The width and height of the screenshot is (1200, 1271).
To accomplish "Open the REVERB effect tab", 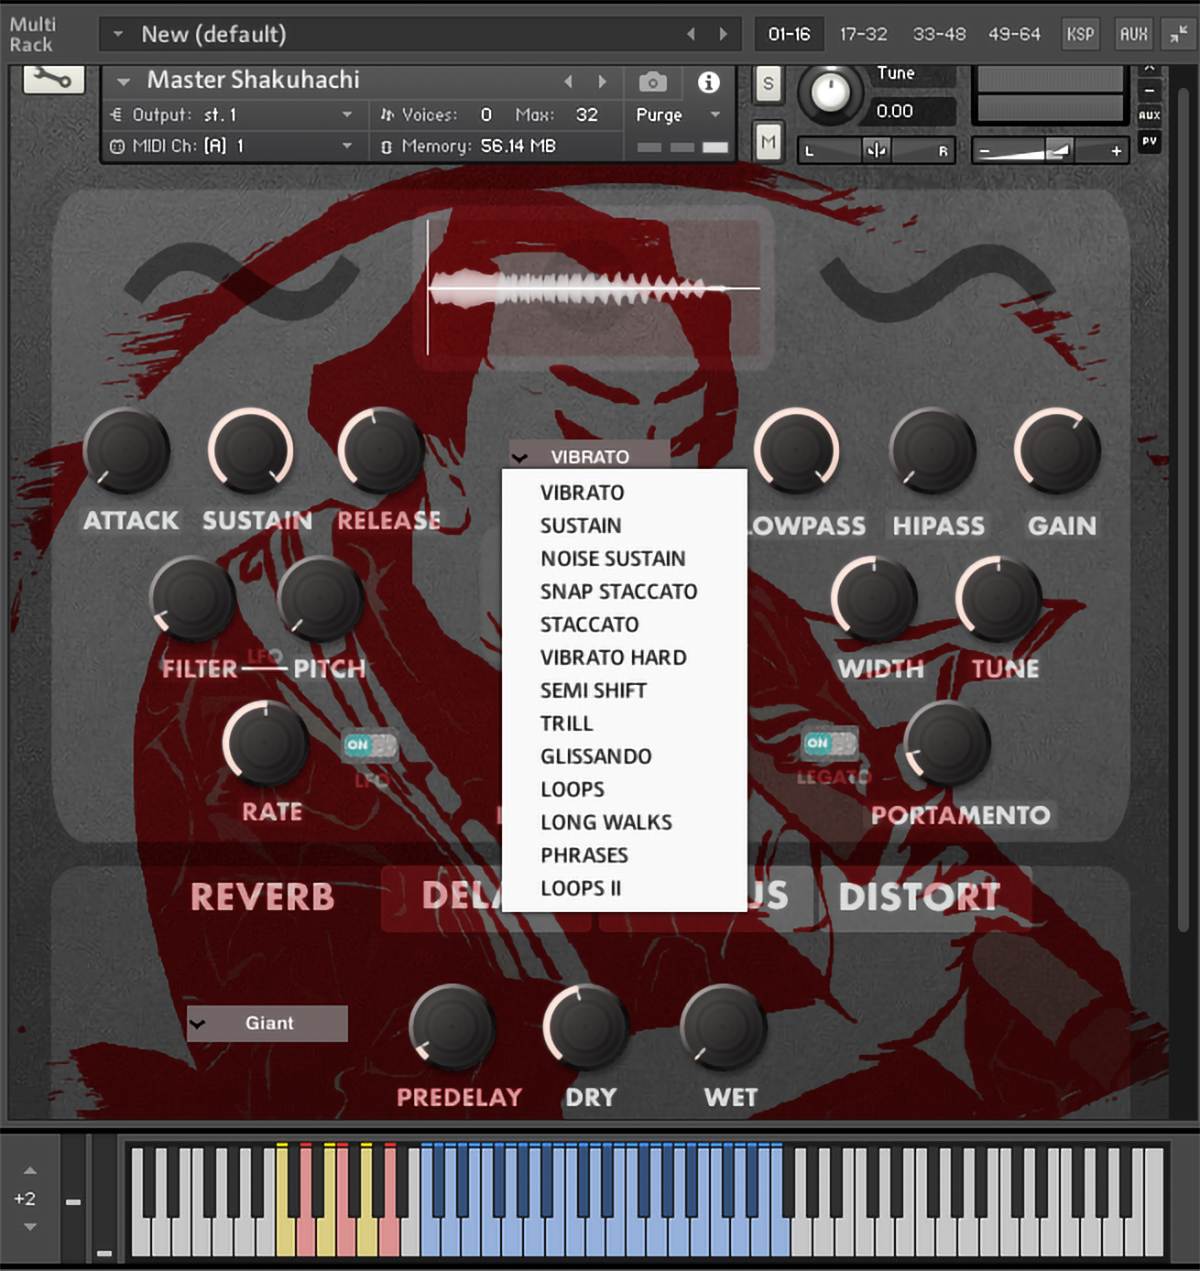I will (x=263, y=897).
